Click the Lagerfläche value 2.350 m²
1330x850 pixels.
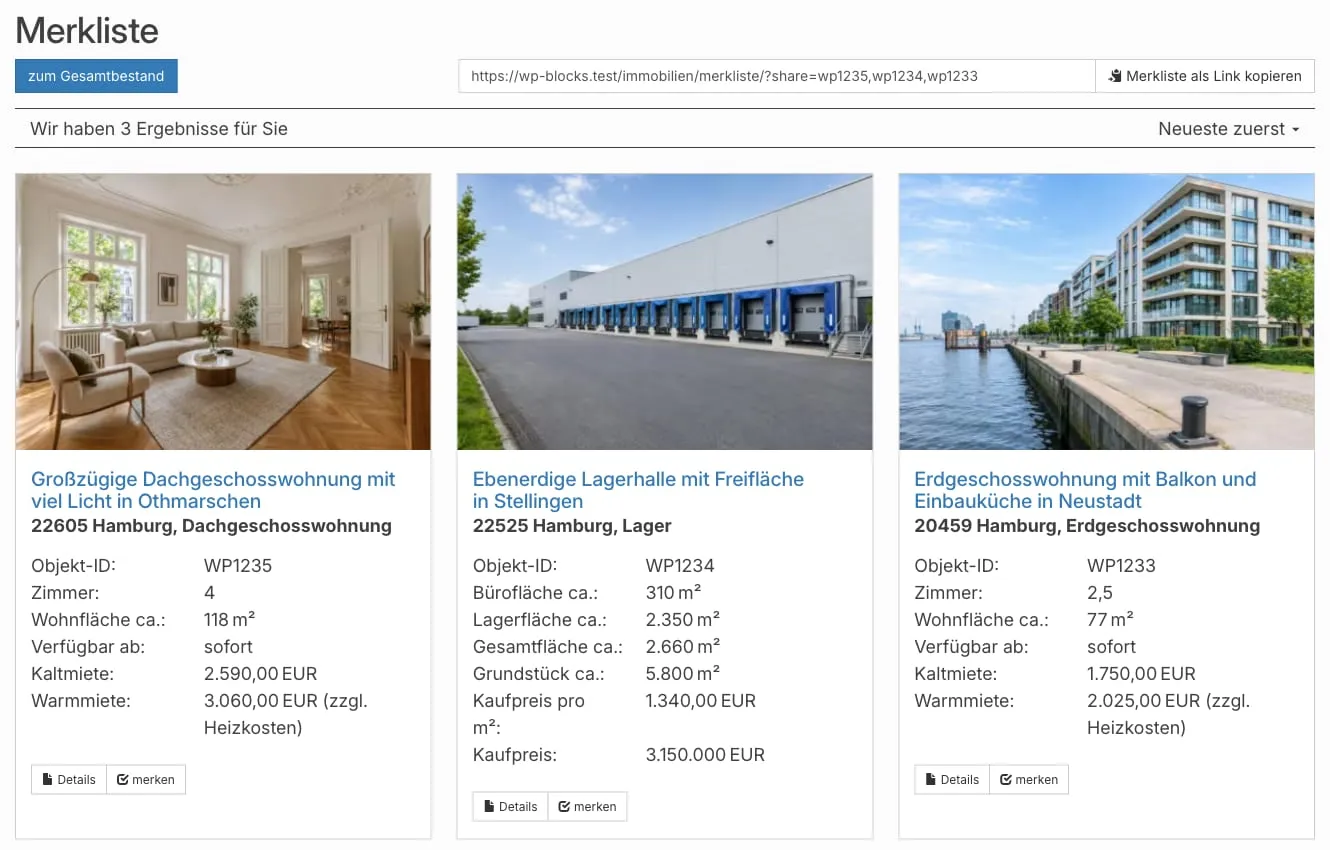tap(683, 620)
